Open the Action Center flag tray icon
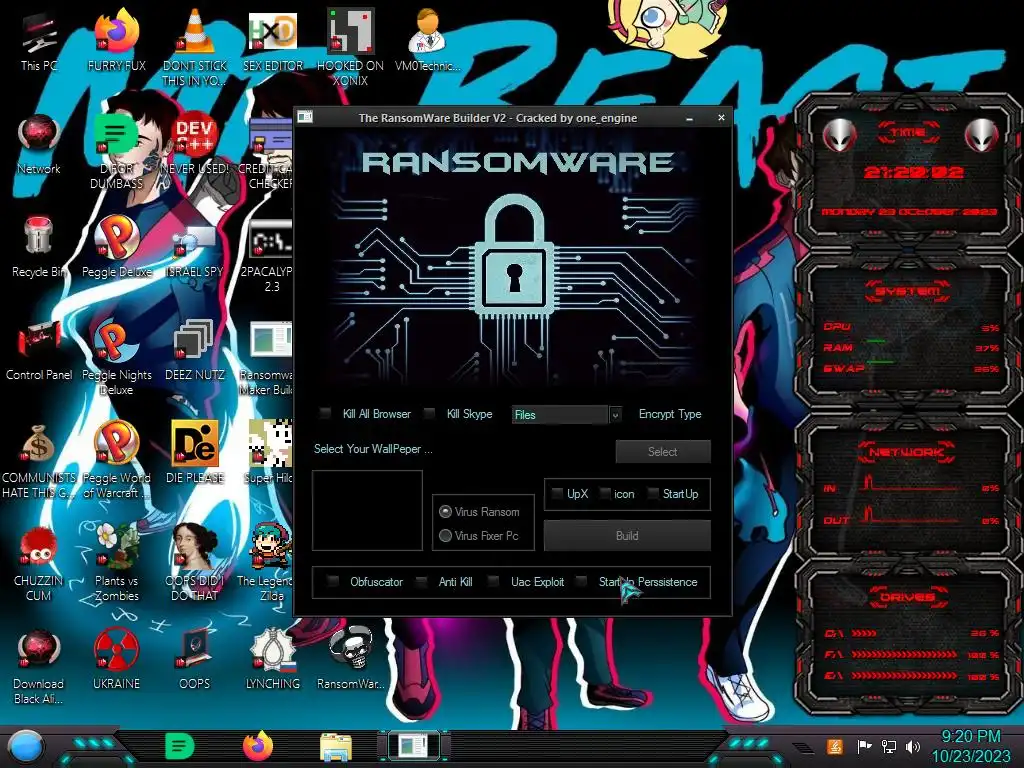This screenshot has width=1024, height=768. coord(864,746)
